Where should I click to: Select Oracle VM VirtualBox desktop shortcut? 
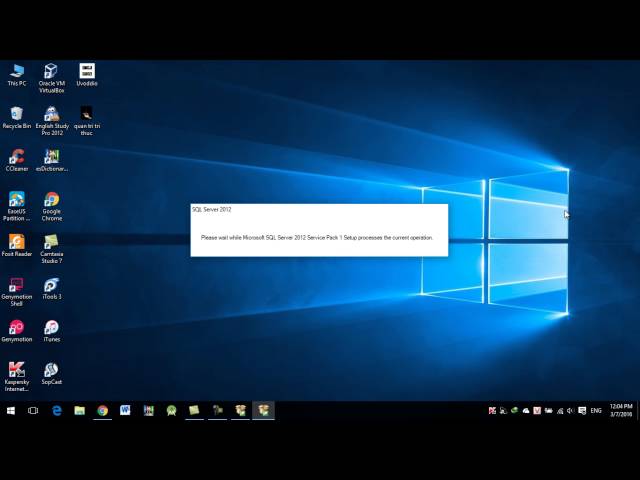point(51,78)
